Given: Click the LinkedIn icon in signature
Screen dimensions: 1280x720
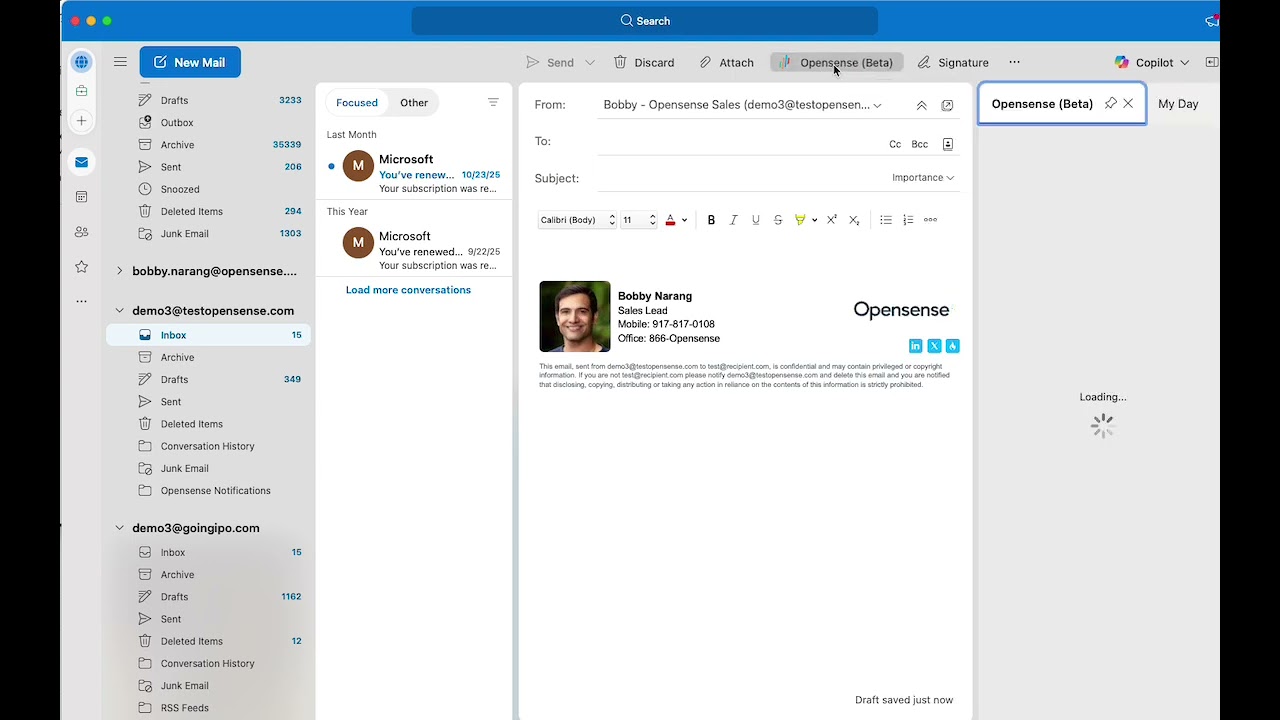Looking at the screenshot, I should (x=915, y=346).
